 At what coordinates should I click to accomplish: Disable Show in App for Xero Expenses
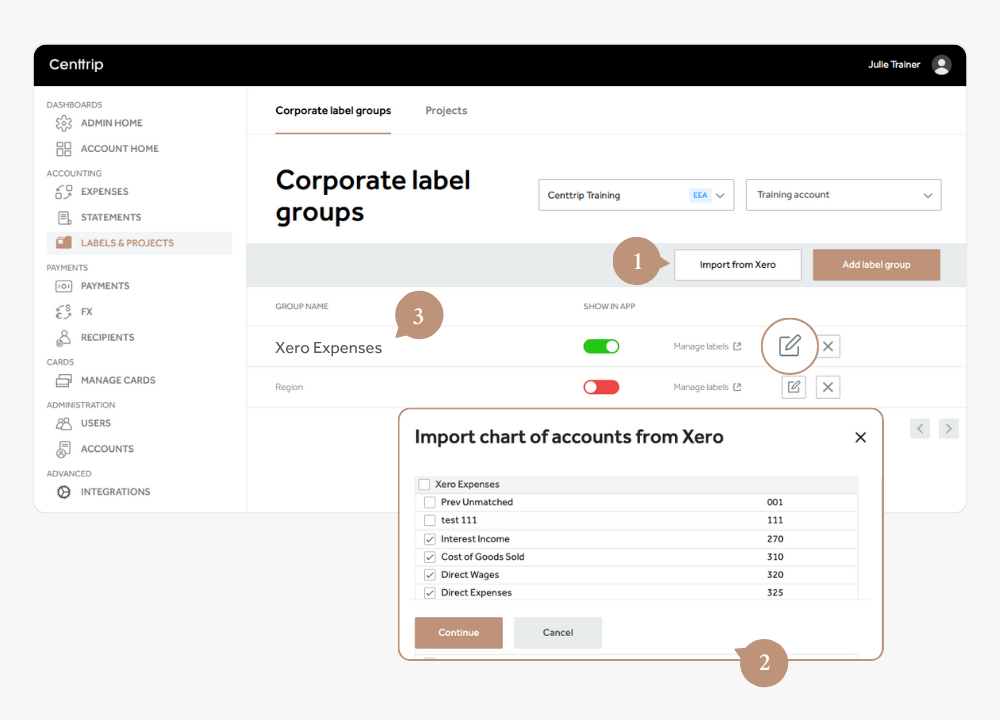pos(601,346)
